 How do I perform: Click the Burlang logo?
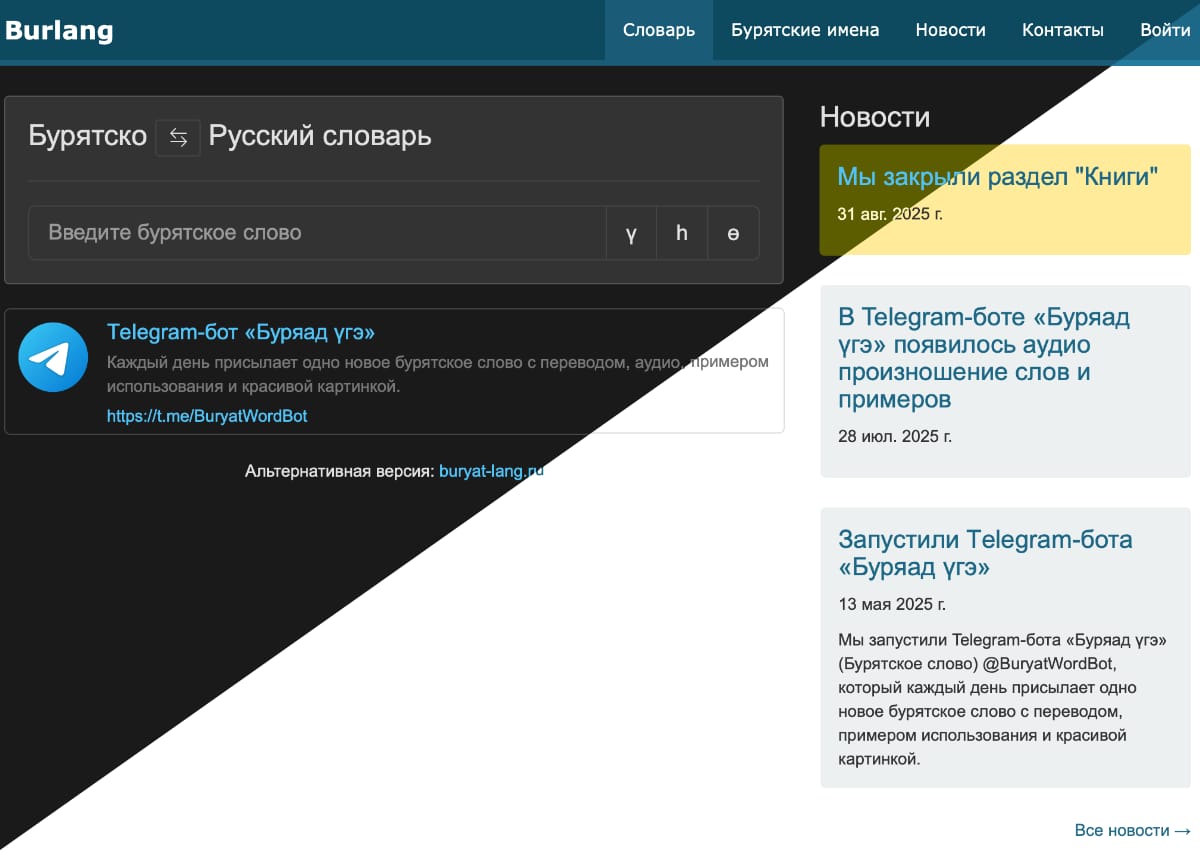tap(60, 30)
